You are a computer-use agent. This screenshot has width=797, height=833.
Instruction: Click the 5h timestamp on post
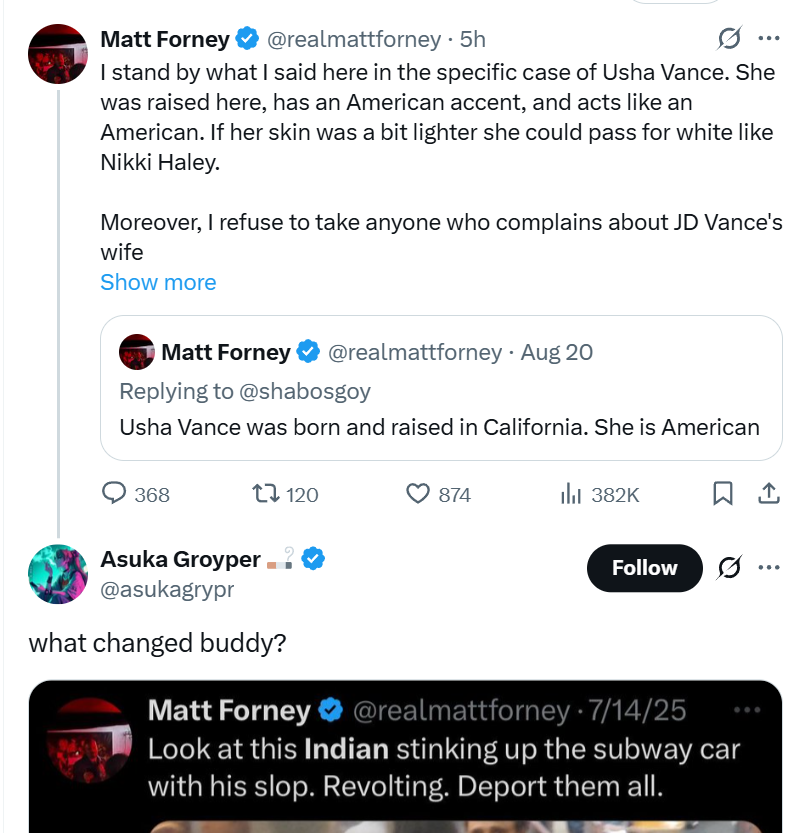(472, 39)
